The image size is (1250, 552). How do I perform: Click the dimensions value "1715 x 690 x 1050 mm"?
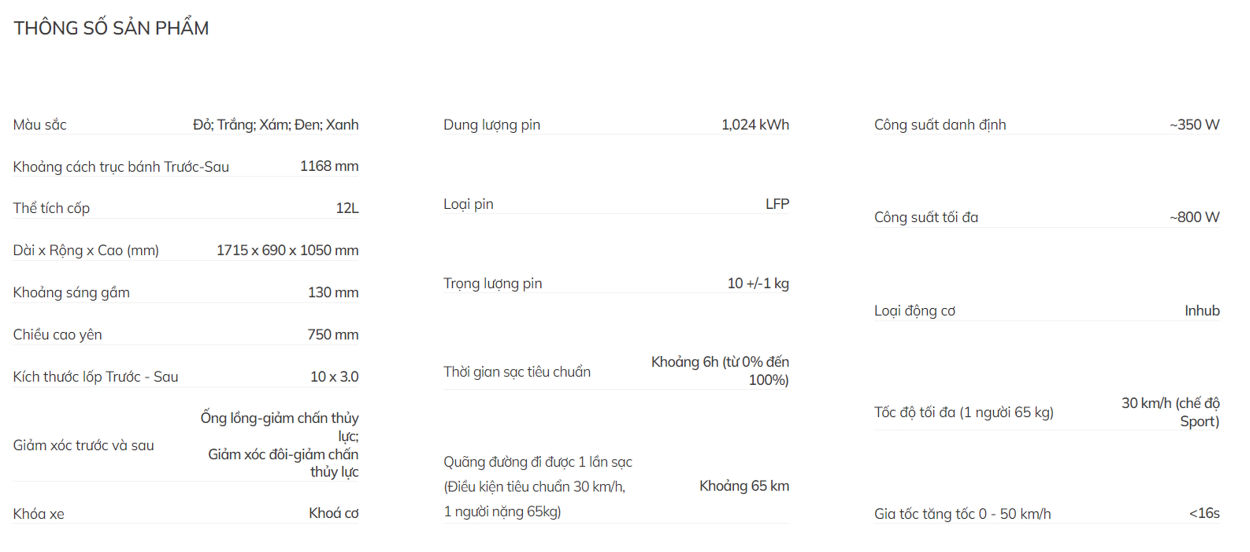point(287,250)
